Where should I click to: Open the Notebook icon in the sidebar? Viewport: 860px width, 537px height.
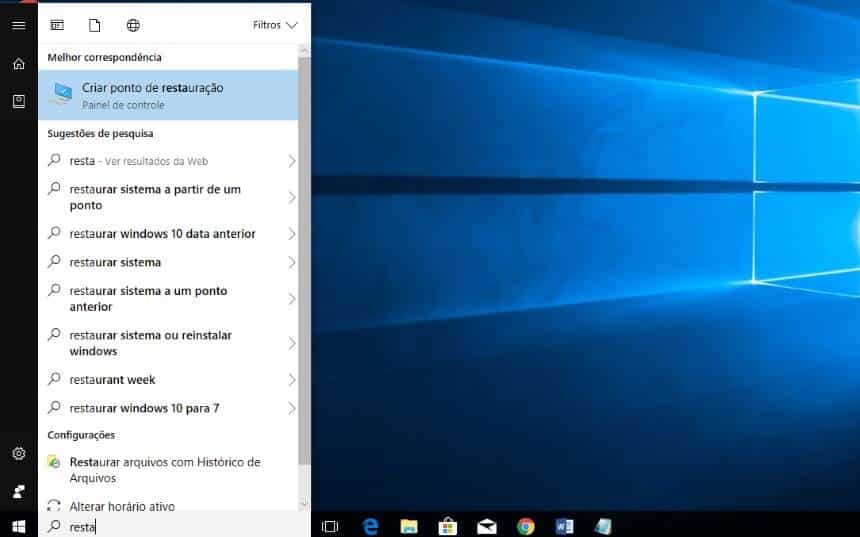pos(19,101)
